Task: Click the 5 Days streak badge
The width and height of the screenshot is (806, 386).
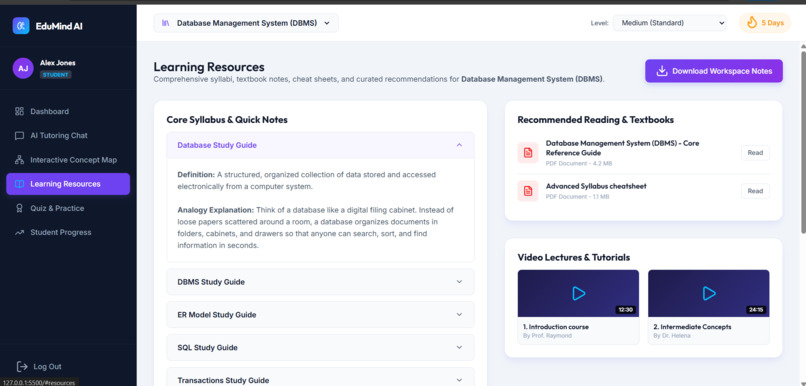Action: point(765,23)
